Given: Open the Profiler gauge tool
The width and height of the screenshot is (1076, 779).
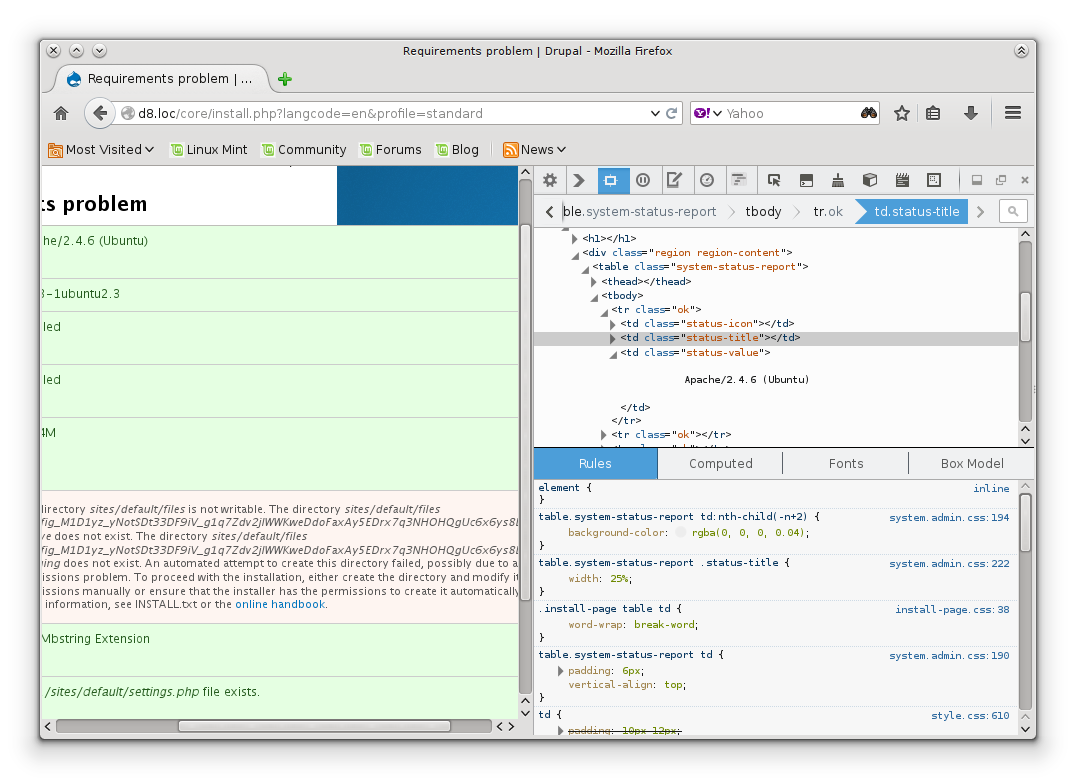Looking at the screenshot, I should pyautogui.click(x=707, y=181).
